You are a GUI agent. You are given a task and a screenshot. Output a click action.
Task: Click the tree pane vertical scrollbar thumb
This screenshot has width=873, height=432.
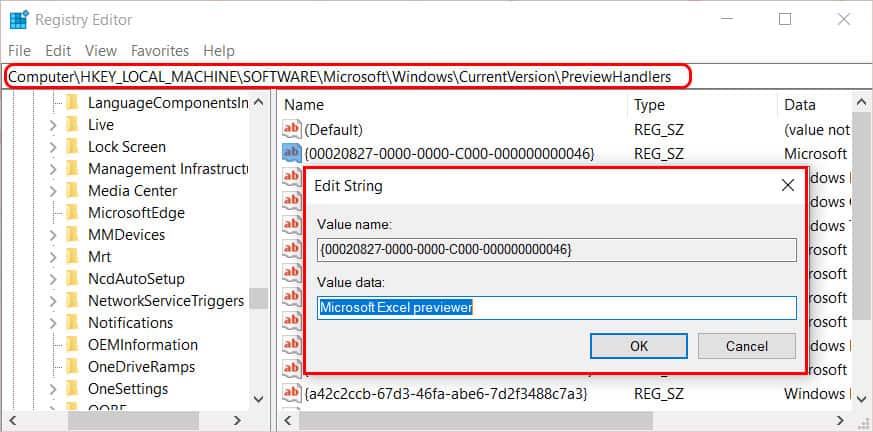pos(258,299)
